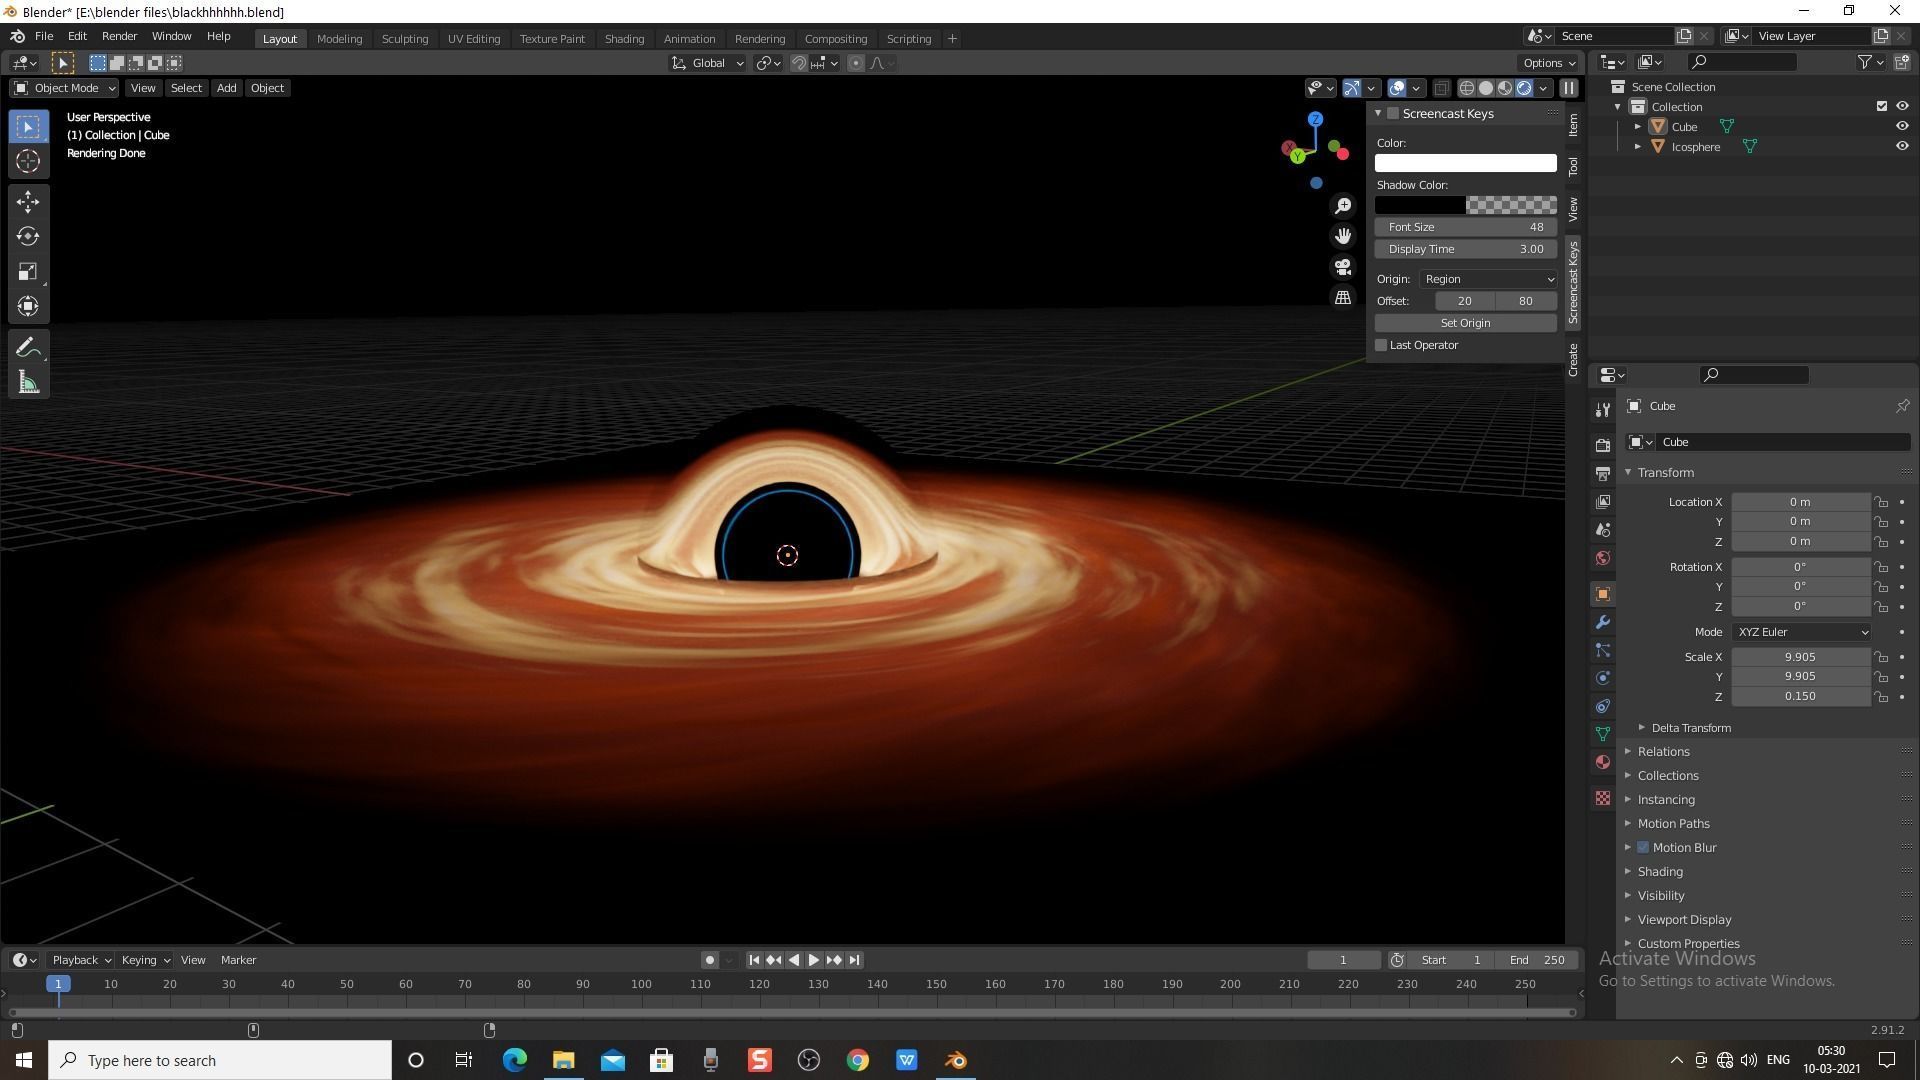Open Object Constraints properties tab

1603,706
